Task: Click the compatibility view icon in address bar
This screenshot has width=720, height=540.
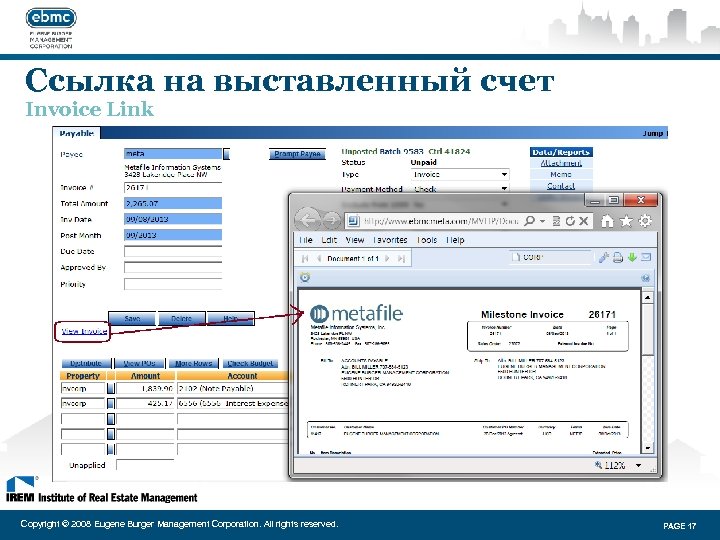Action: click(557, 221)
